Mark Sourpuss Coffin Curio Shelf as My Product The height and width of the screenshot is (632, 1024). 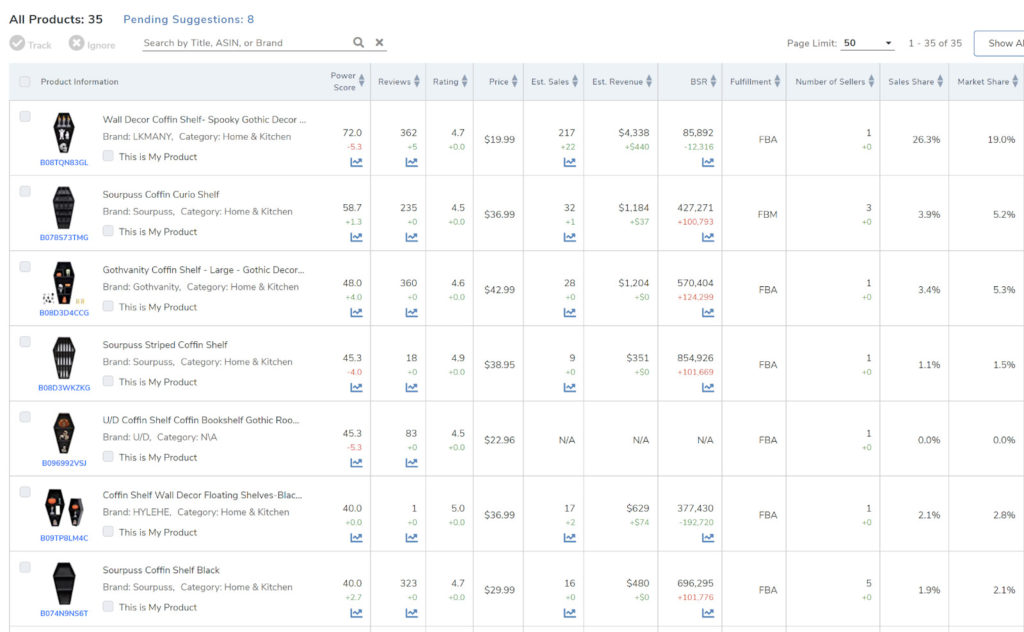pos(108,231)
